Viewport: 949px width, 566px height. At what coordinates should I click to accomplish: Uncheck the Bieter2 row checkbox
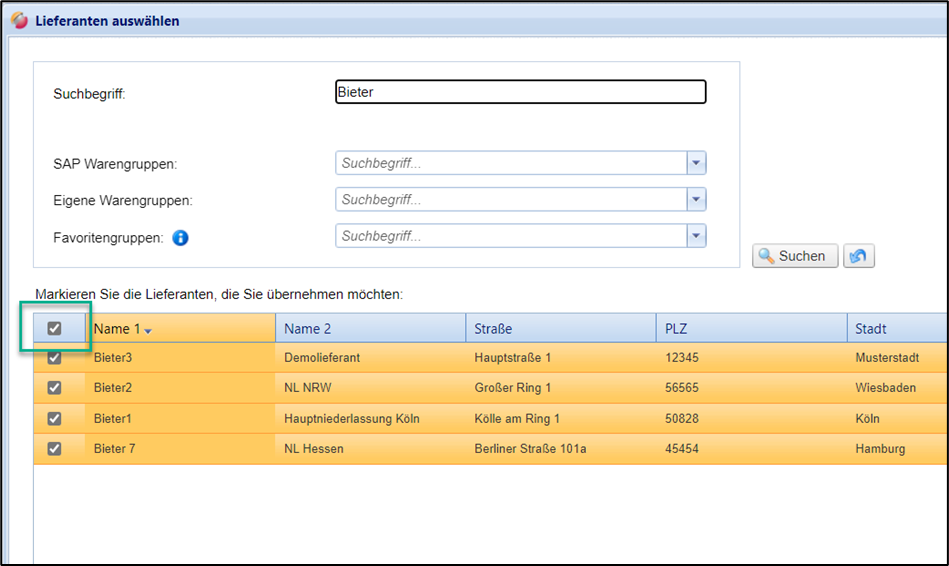pos(55,388)
